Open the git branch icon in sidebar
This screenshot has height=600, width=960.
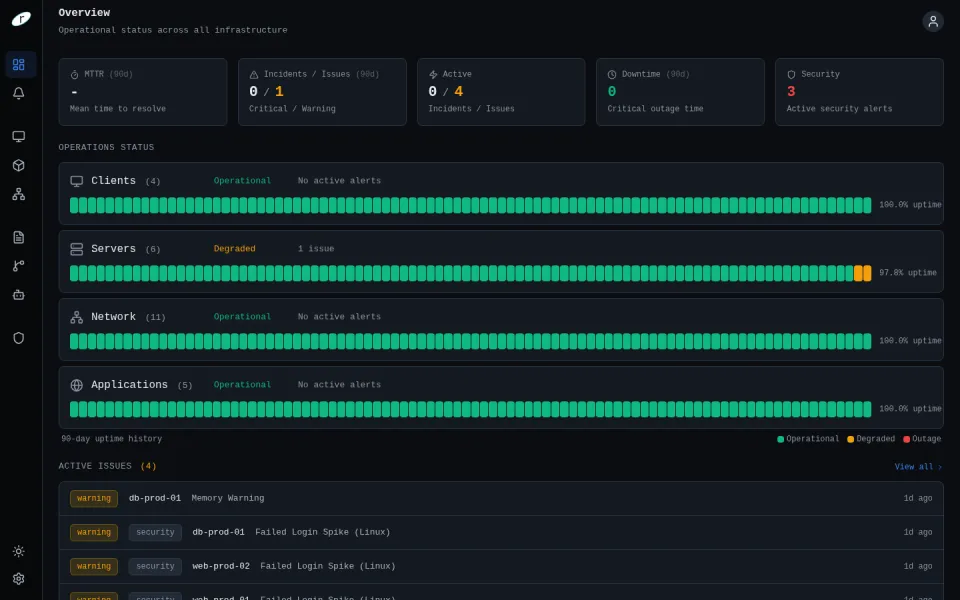19,266
